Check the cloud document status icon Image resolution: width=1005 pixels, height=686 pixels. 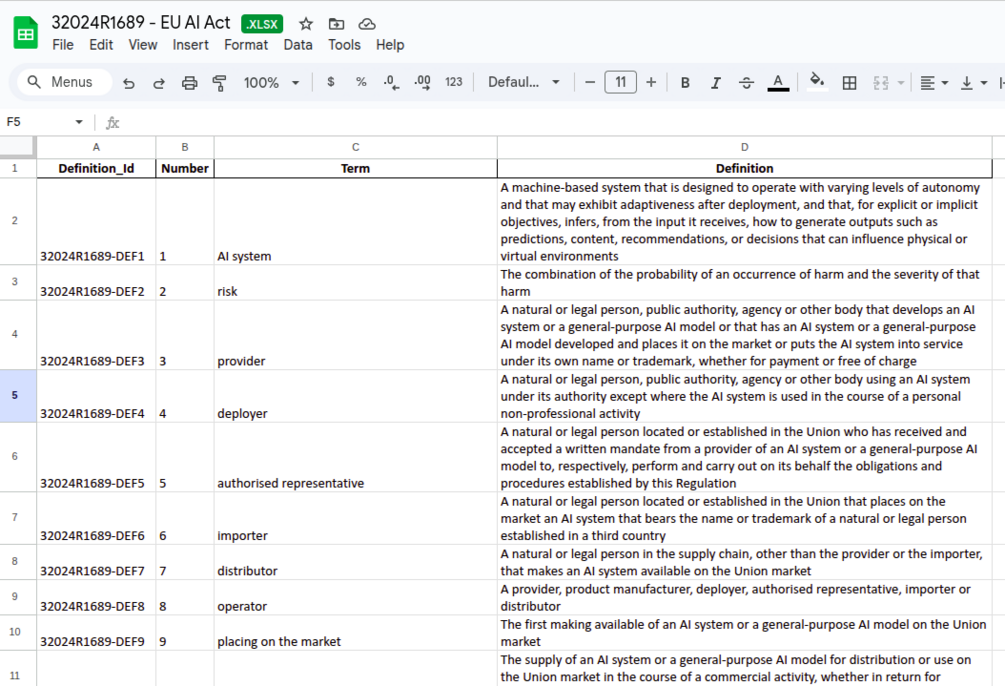pos(367,24)
